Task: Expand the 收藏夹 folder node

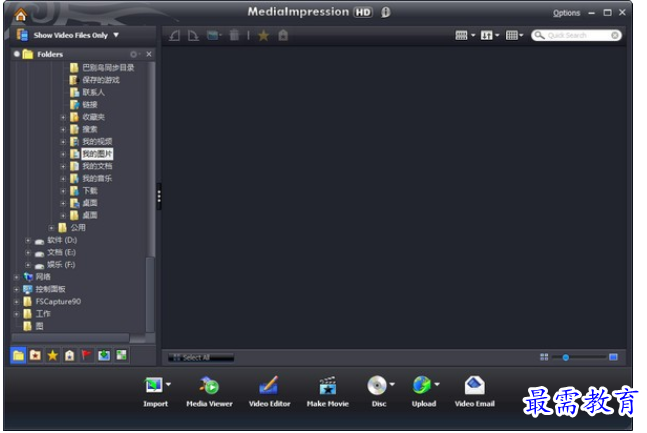Action: coord(63,117)
